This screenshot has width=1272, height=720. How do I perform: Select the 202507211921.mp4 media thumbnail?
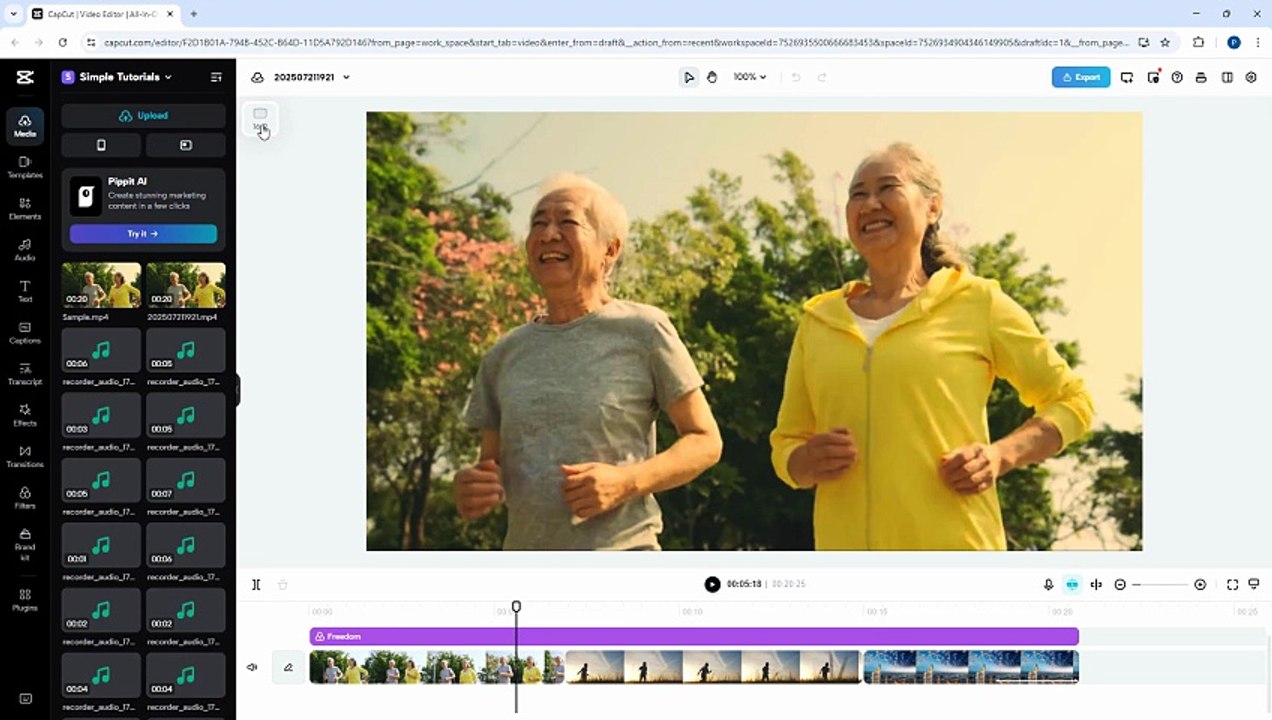[185, 285]
